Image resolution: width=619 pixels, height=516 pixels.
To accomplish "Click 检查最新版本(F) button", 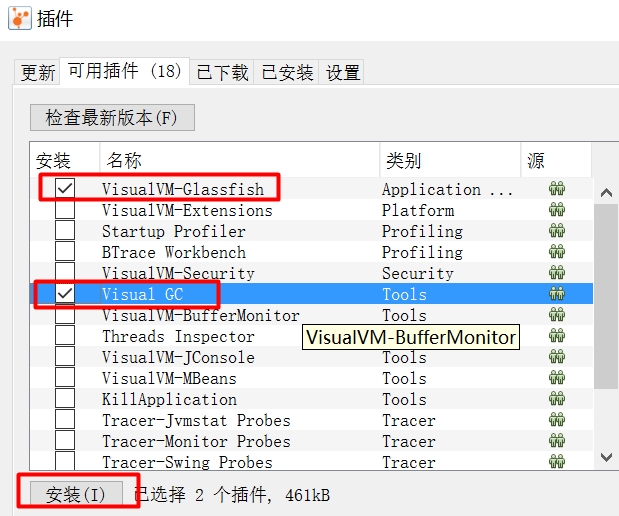I will point(112,118).
